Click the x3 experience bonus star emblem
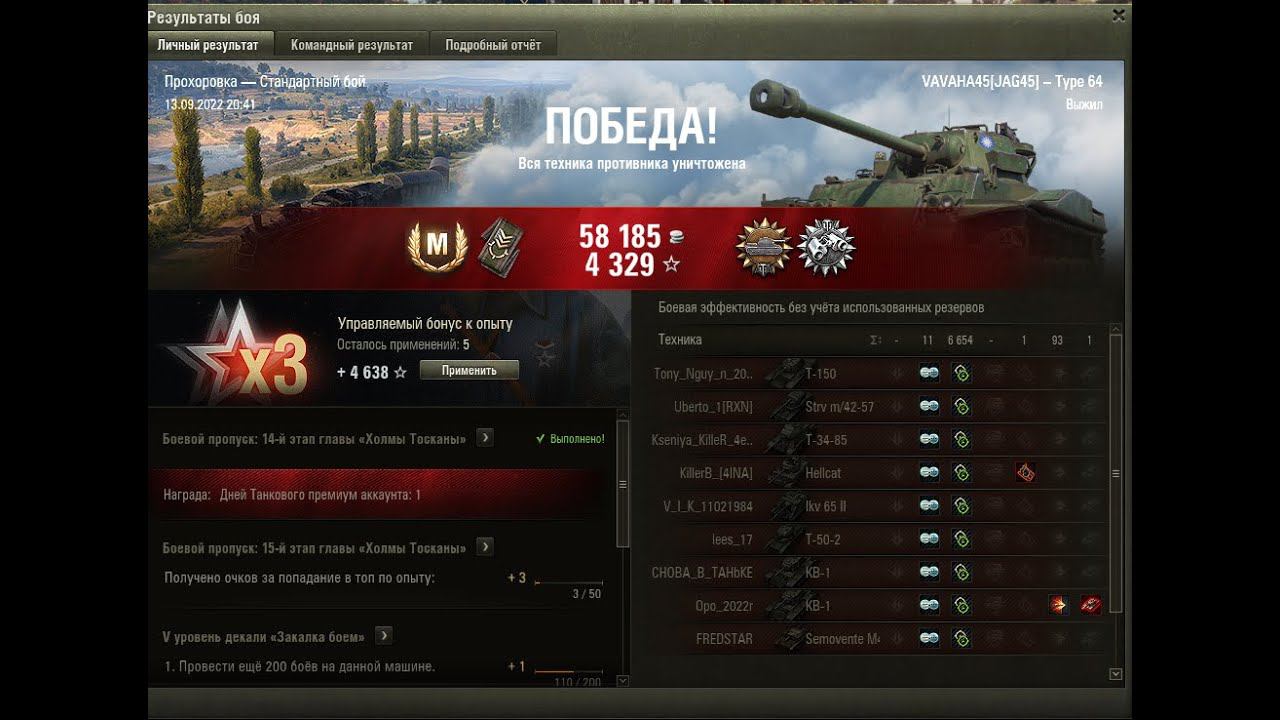Image resolution: width=1280 pixels, height=720 pixels. tap(238, 350)
